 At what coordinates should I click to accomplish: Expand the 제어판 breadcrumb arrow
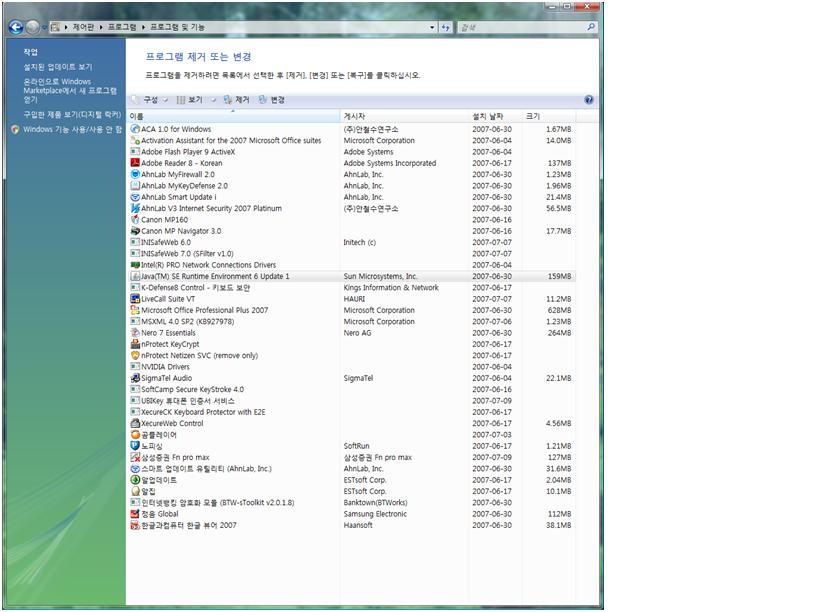coord(101,27)
